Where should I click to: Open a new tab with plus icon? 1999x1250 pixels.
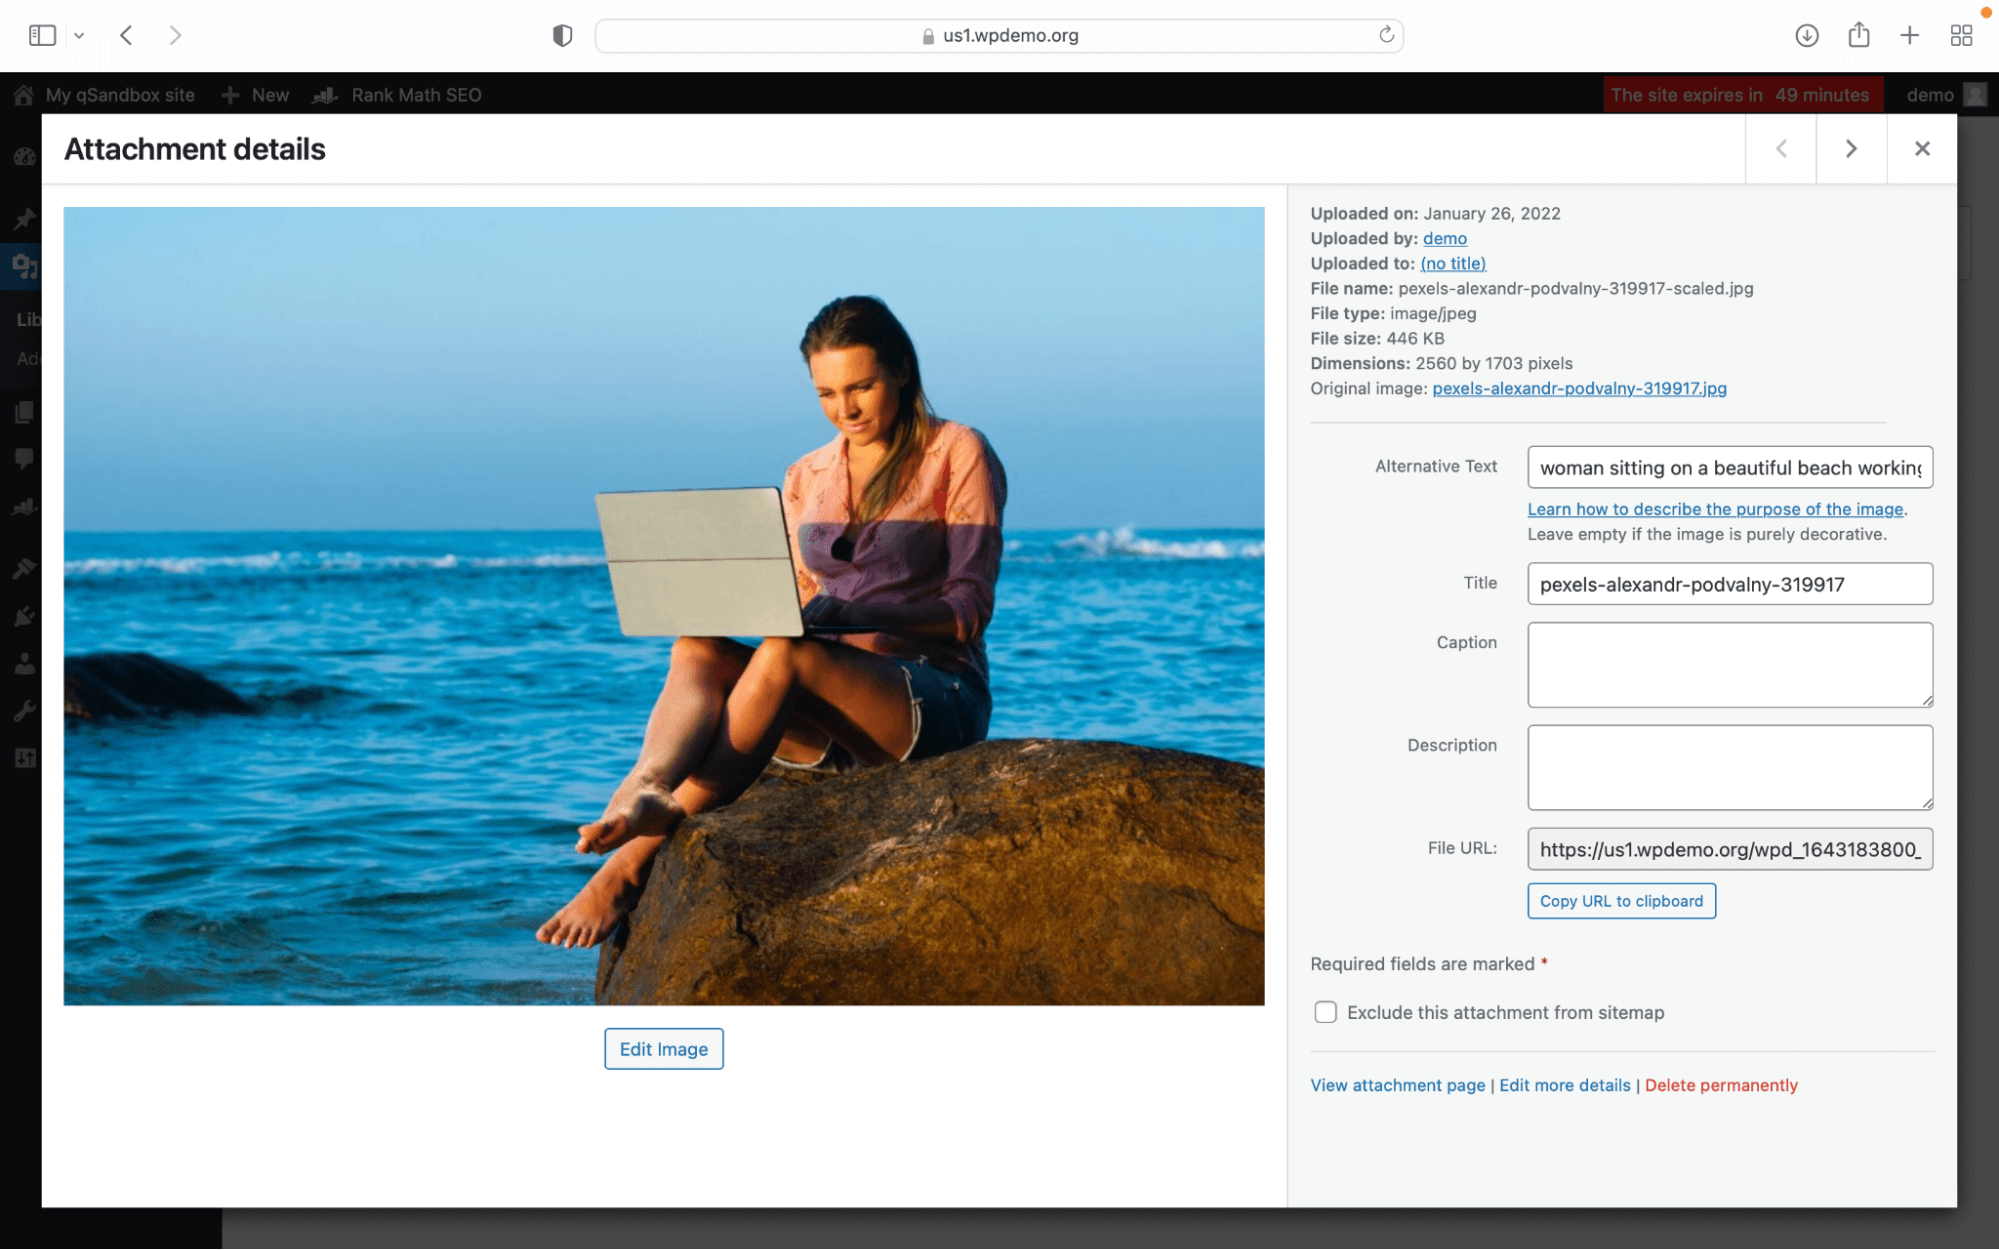tap(1909, 35)
